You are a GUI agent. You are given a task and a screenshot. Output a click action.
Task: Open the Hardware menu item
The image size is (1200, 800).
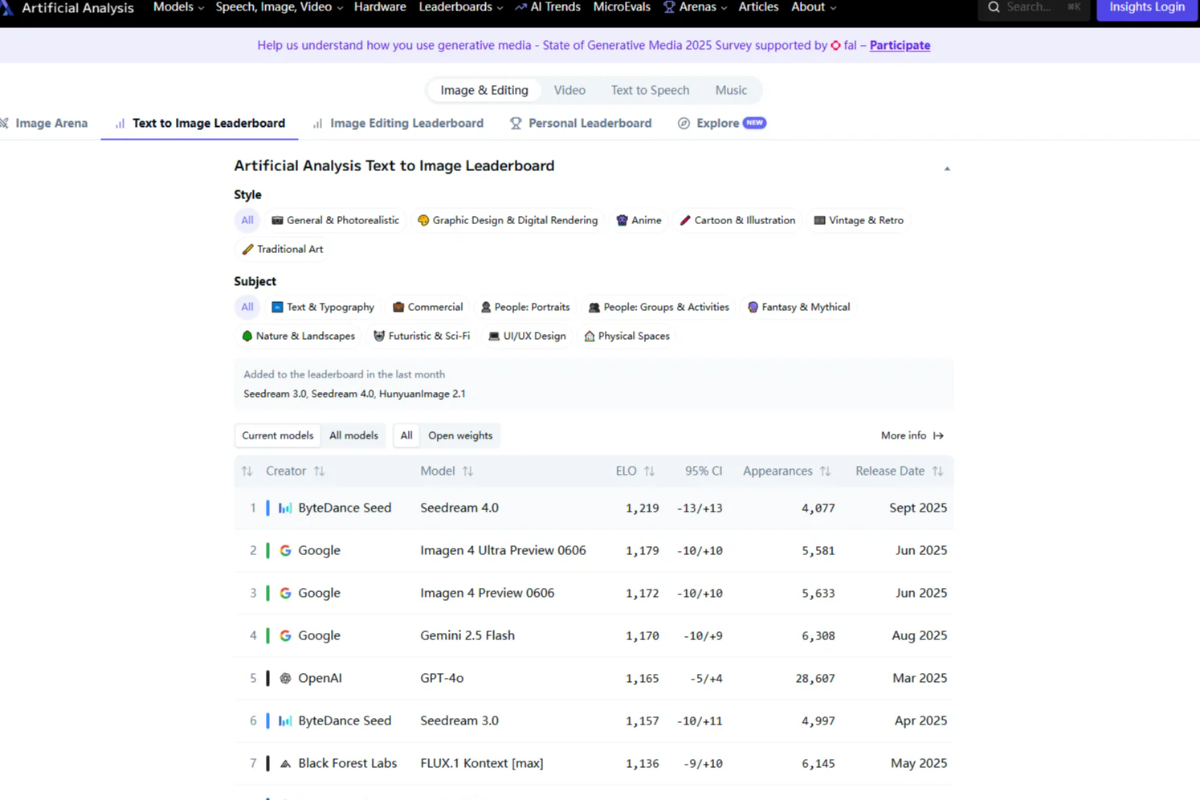[x=380, y=7]
